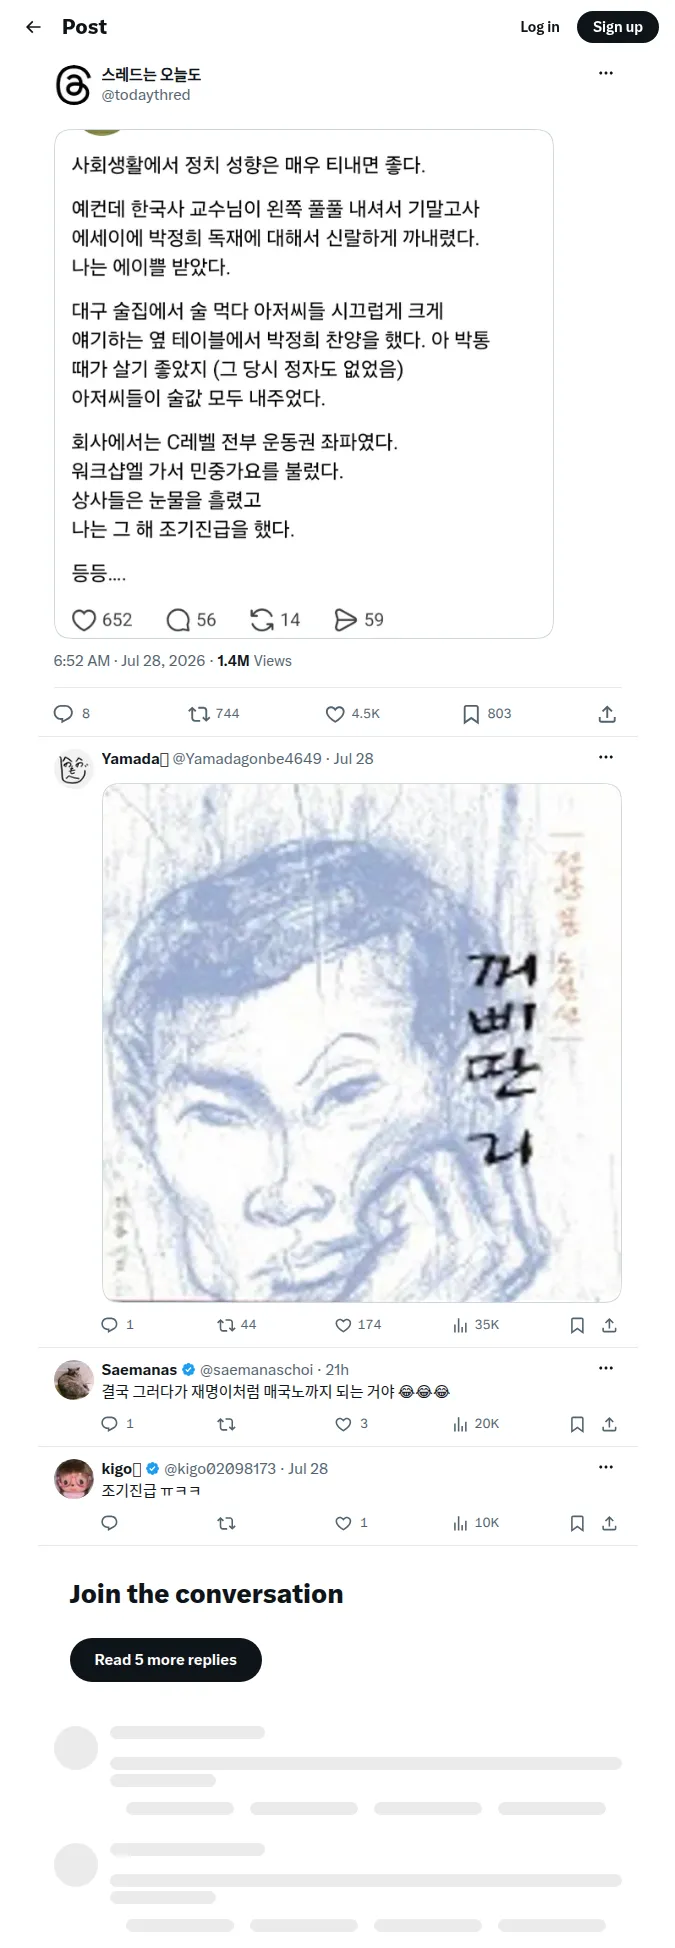This screenshot has height=1948, width=675.
Task: Bookmark the Saemanas reply
Action: pos(577,1424)
